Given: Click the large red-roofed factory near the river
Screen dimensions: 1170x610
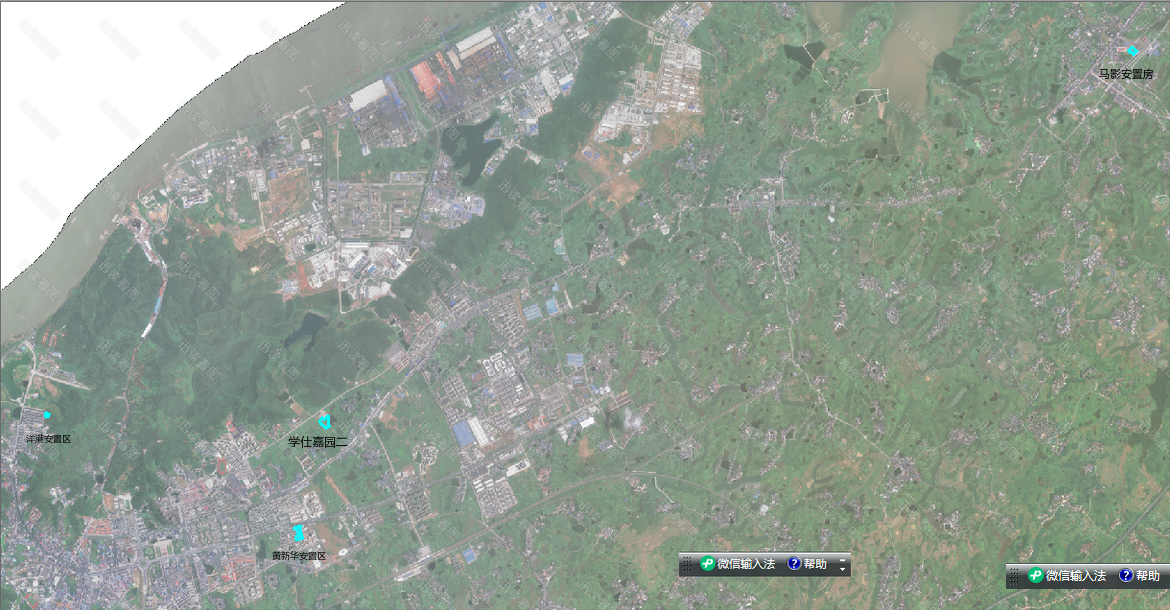Looking at the screenshot, I should point(427,80).
